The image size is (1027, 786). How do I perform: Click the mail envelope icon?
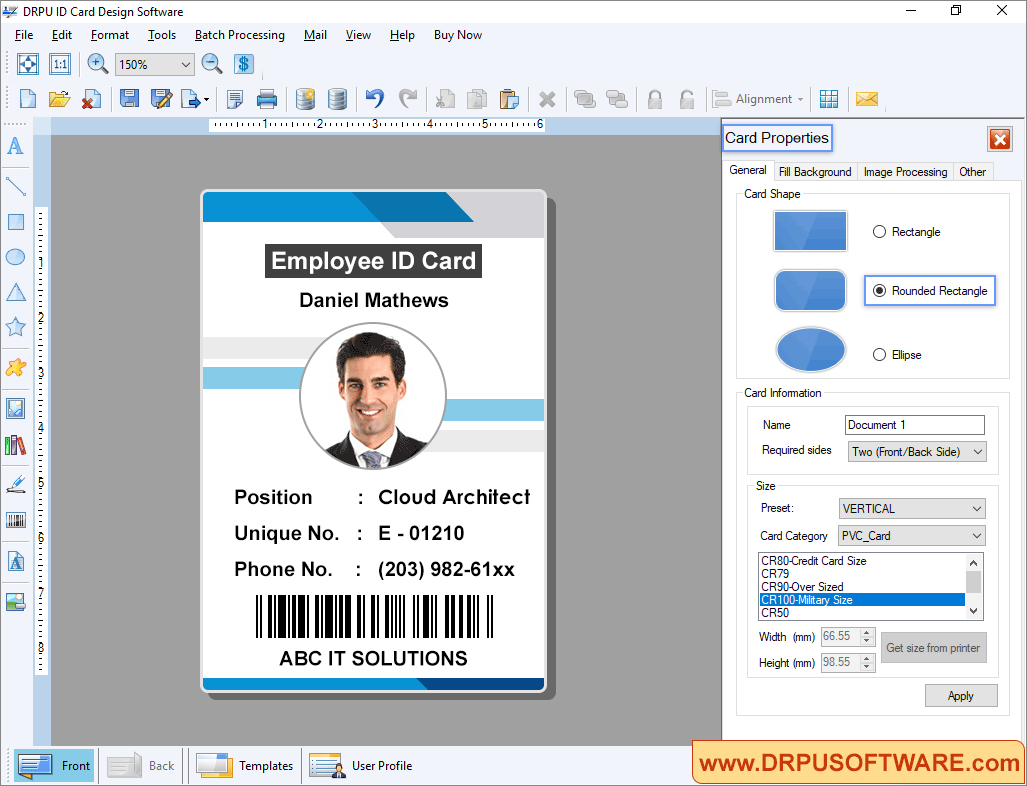click(867, 99)
